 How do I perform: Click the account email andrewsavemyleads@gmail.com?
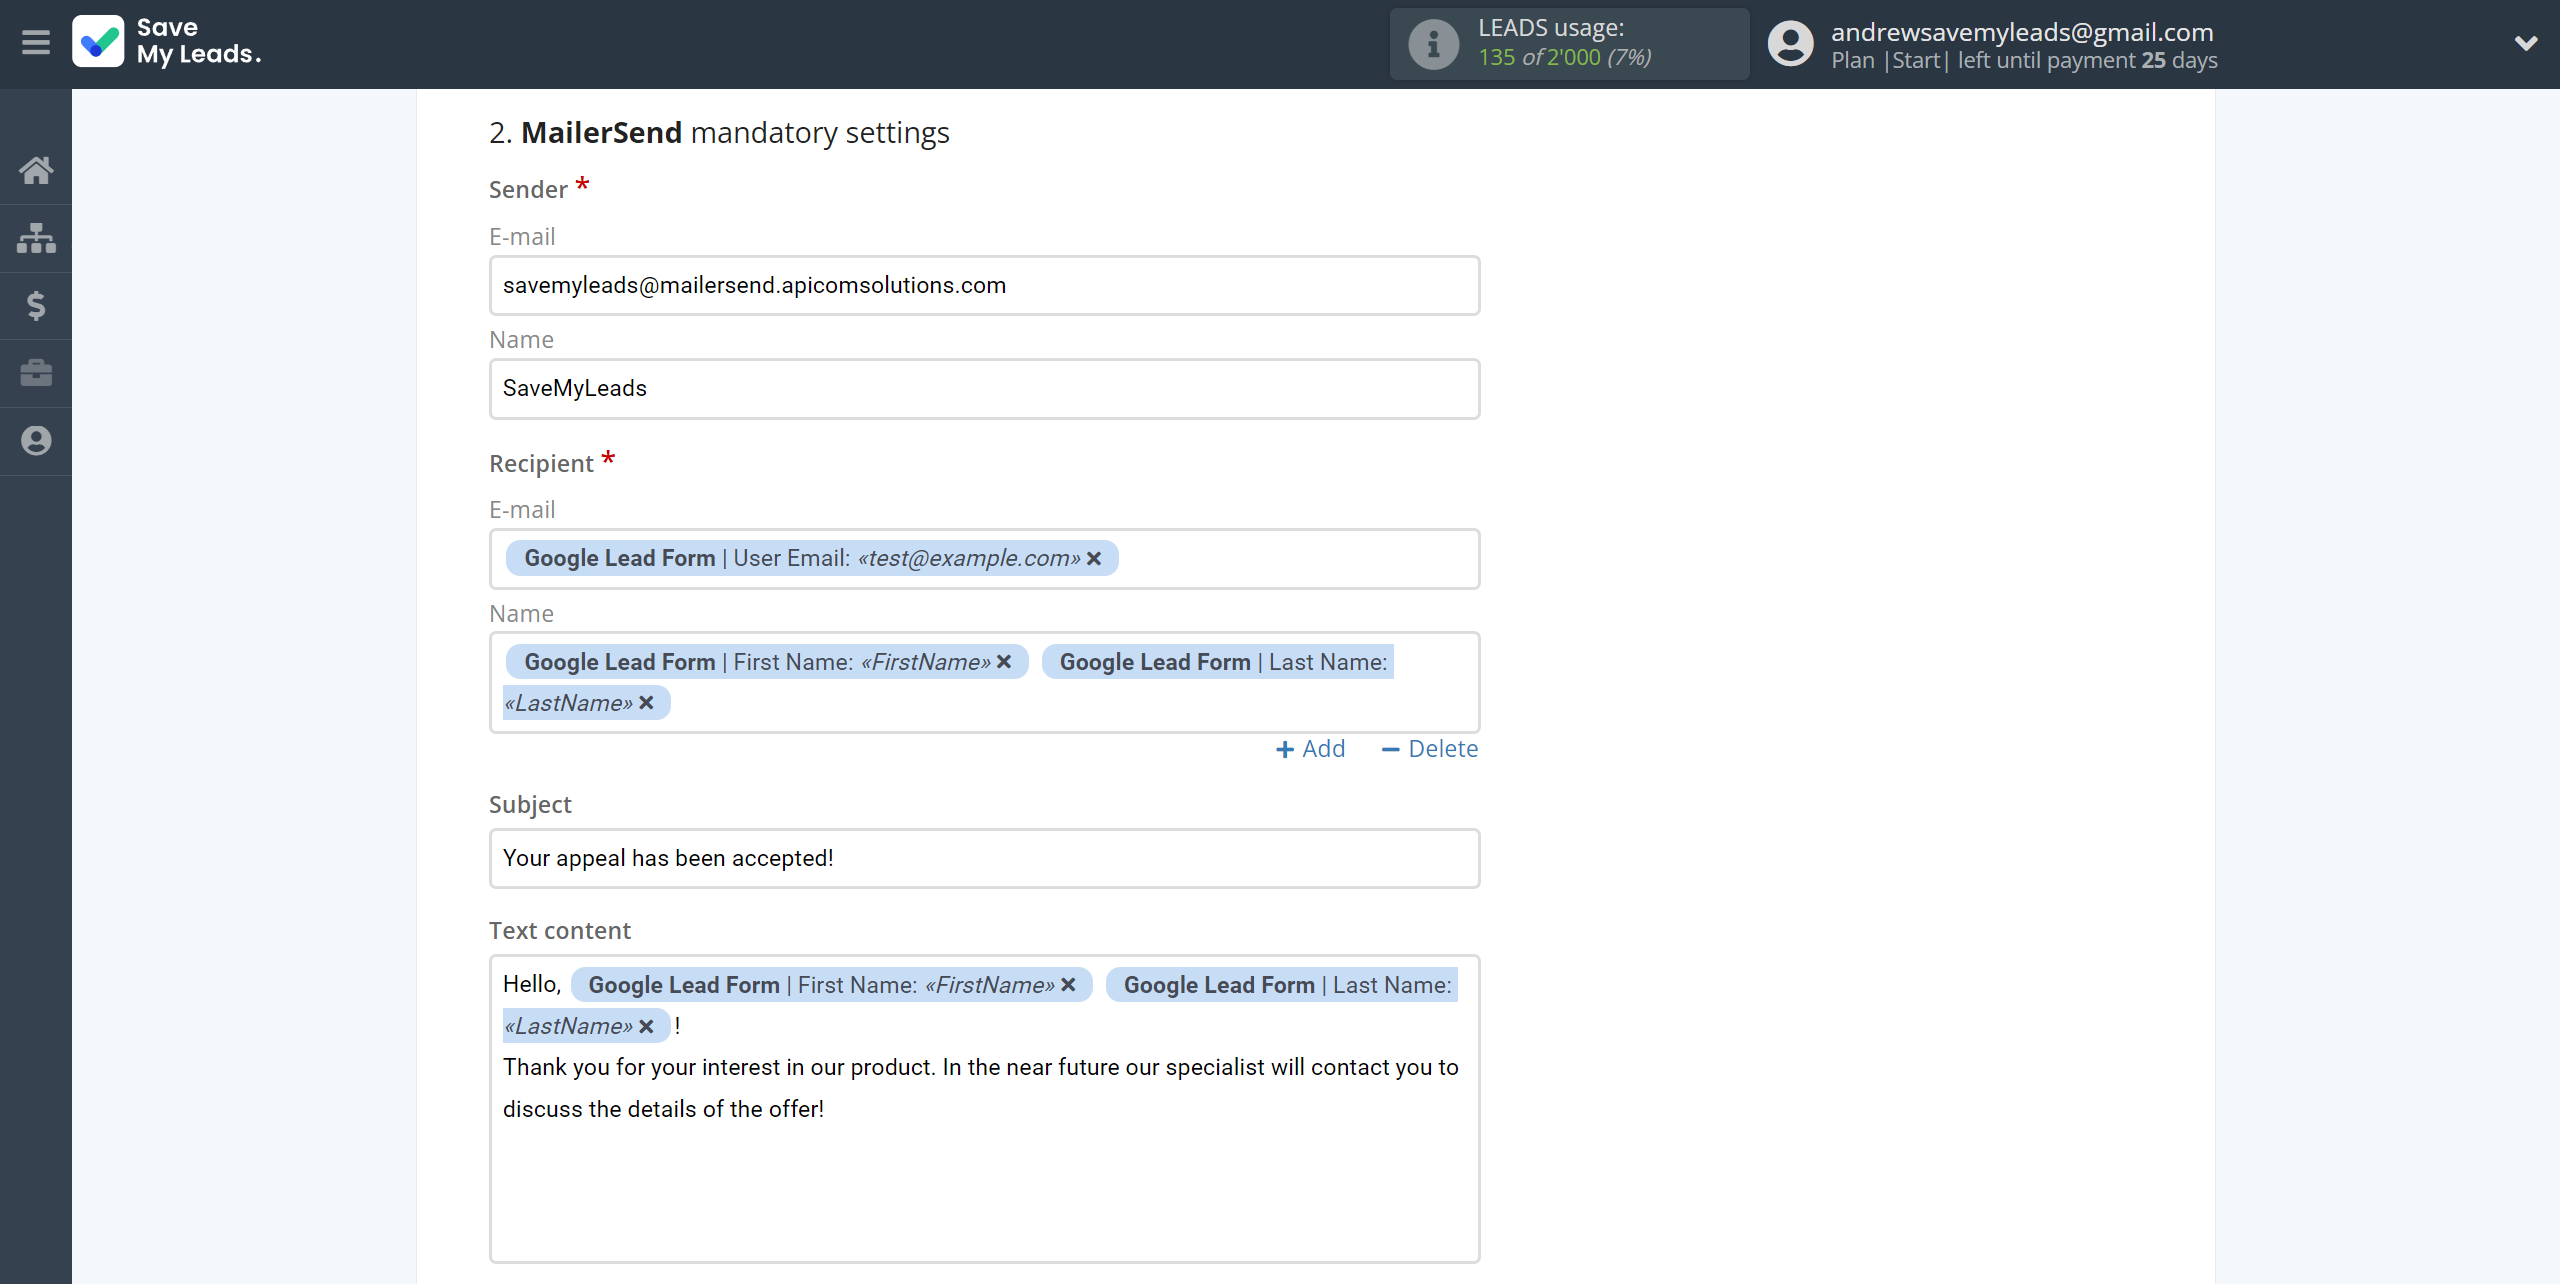[2022, 32]
